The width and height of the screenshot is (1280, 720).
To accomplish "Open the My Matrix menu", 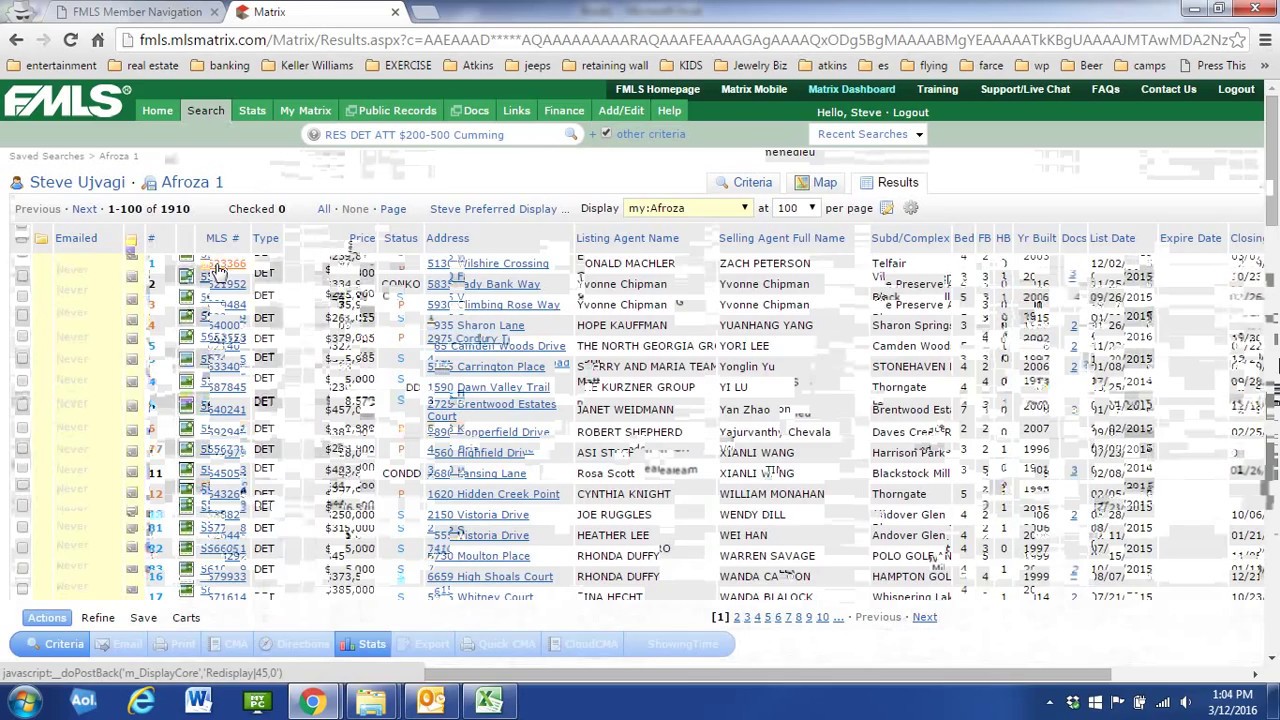I will pos(305,111).
